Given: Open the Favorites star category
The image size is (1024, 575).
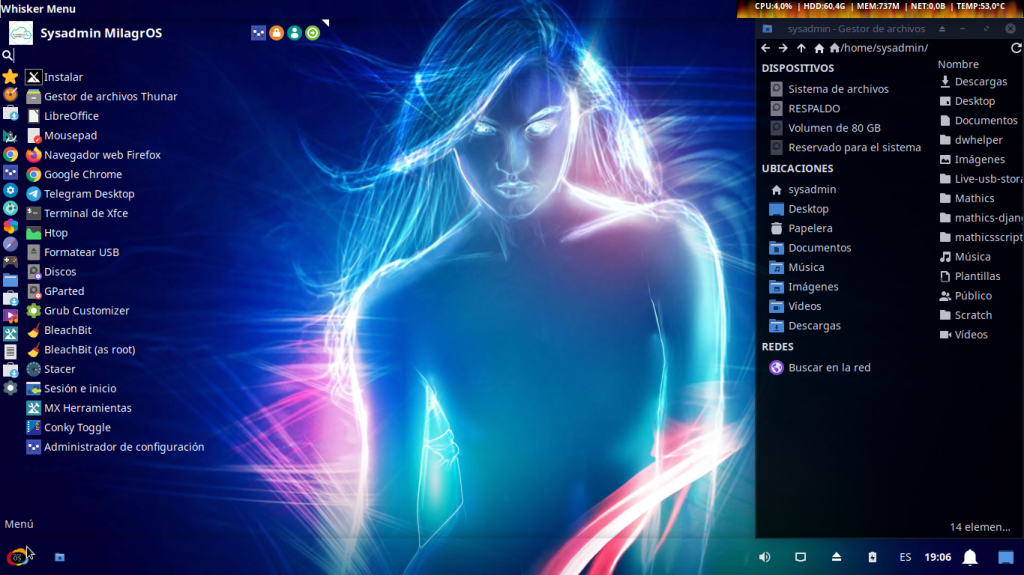Looking at the screenshot, I should (10, 77).
